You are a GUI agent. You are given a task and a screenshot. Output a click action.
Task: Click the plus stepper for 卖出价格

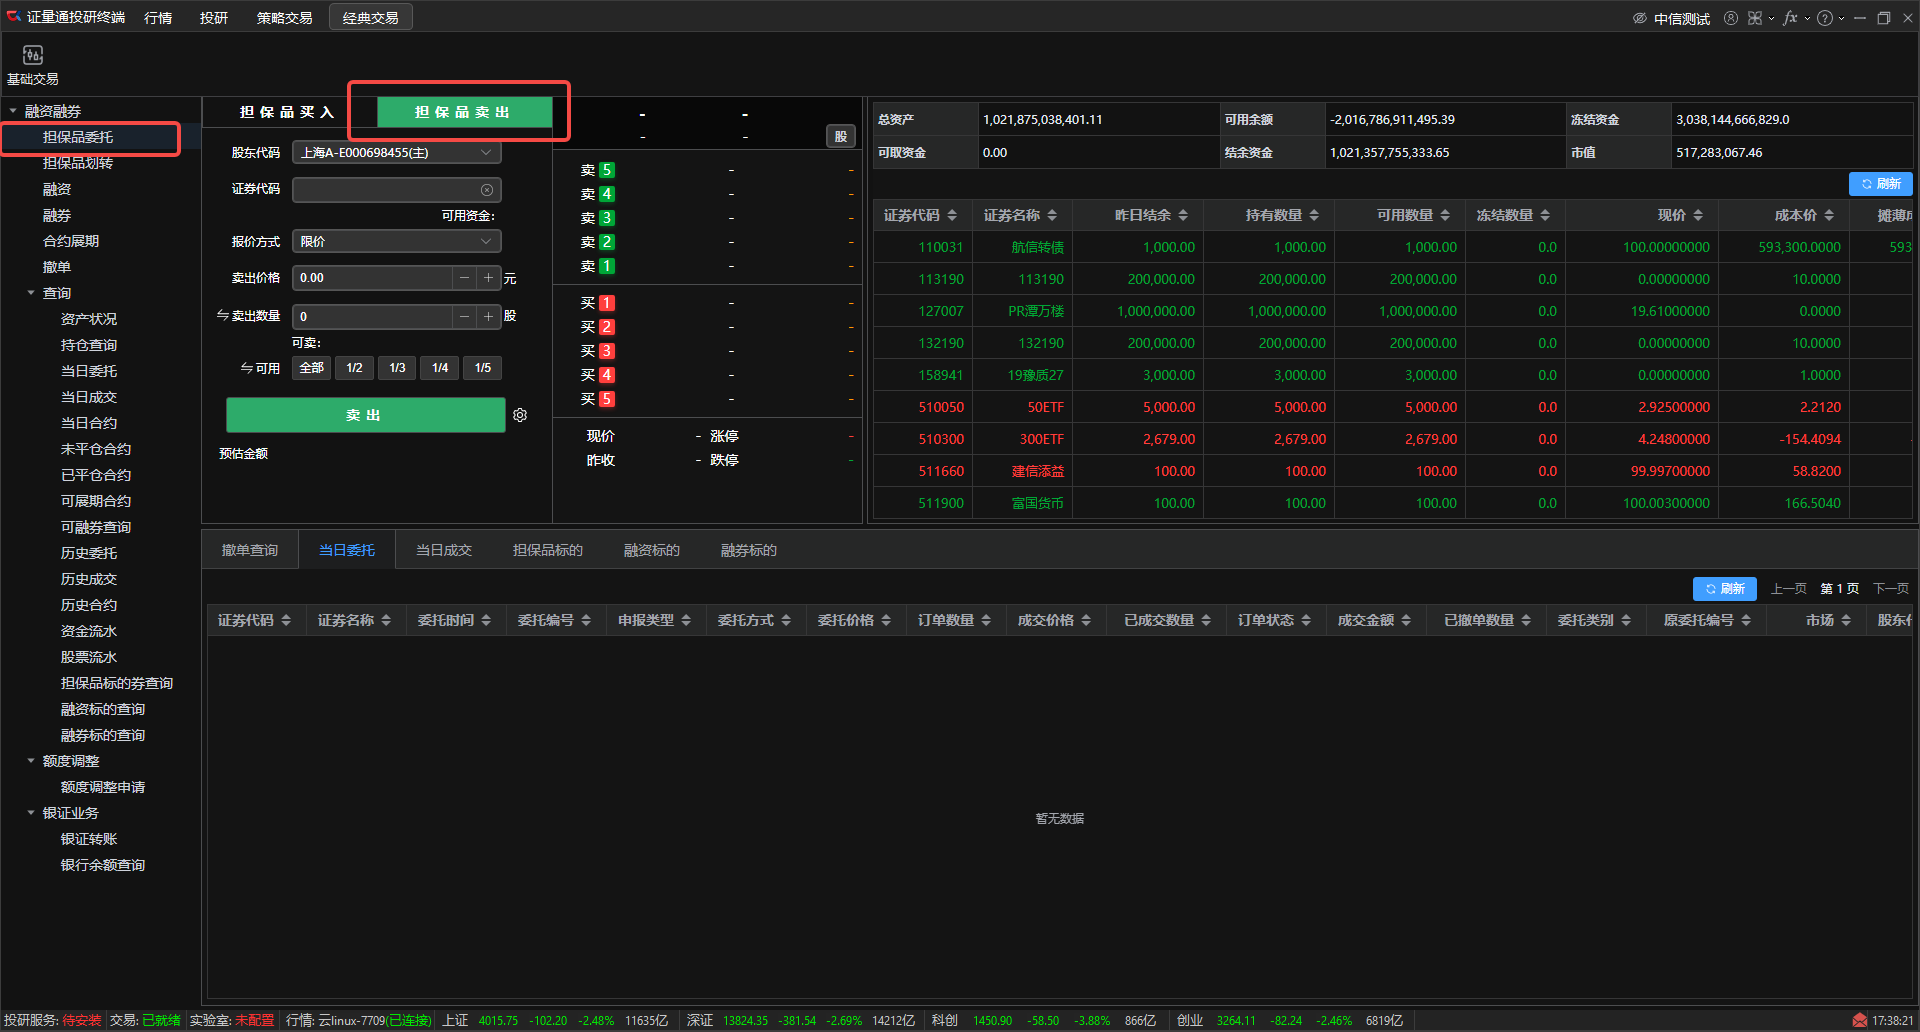[x=488, y=278]
